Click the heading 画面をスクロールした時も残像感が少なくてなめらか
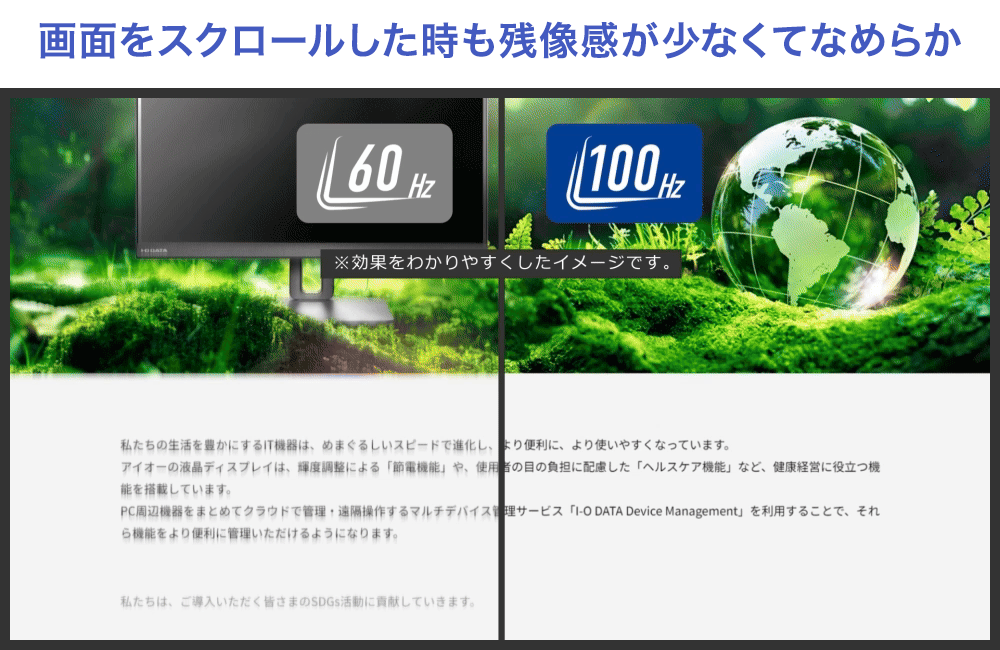This screenshot has width=1000, height=650. point(500,42)
